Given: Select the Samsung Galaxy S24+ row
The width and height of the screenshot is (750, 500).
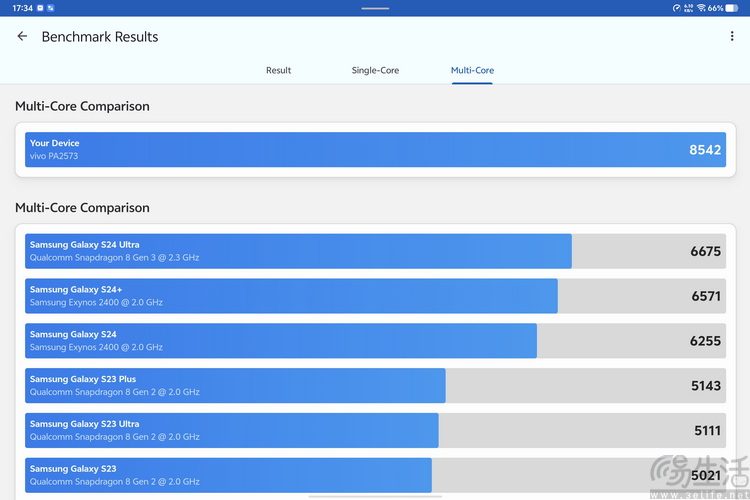Looking at the screenshot, I should click(375, 296).
